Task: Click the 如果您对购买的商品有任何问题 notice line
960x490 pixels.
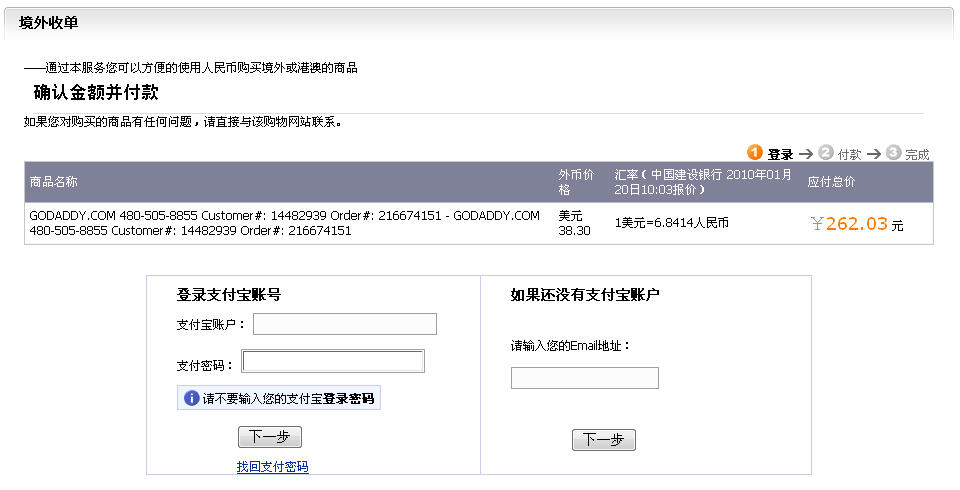Action: (x=183, y=122)
